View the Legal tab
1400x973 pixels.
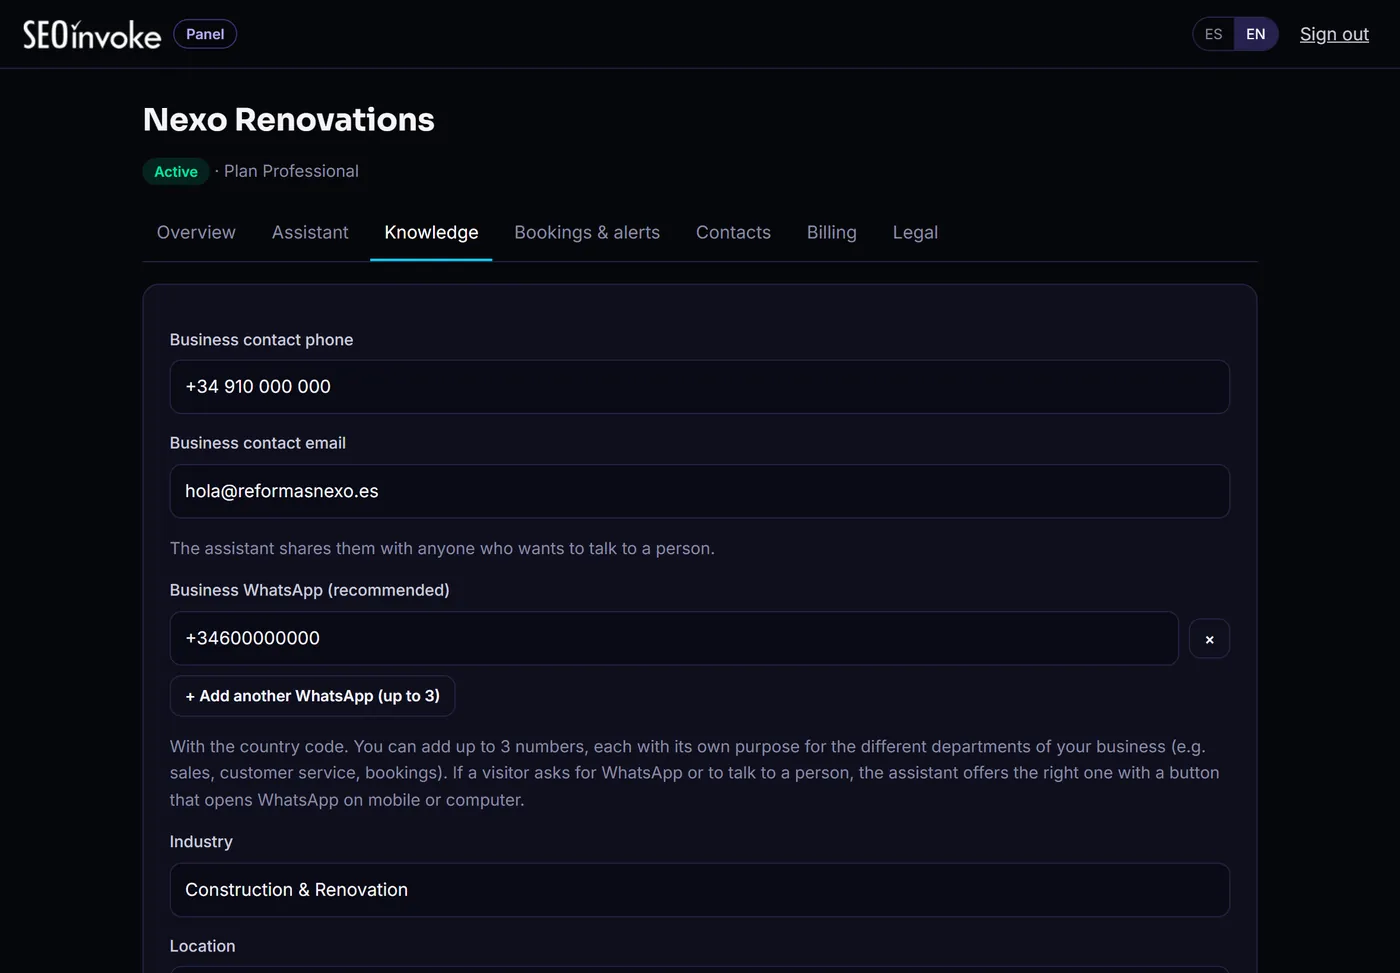point(915,232)
